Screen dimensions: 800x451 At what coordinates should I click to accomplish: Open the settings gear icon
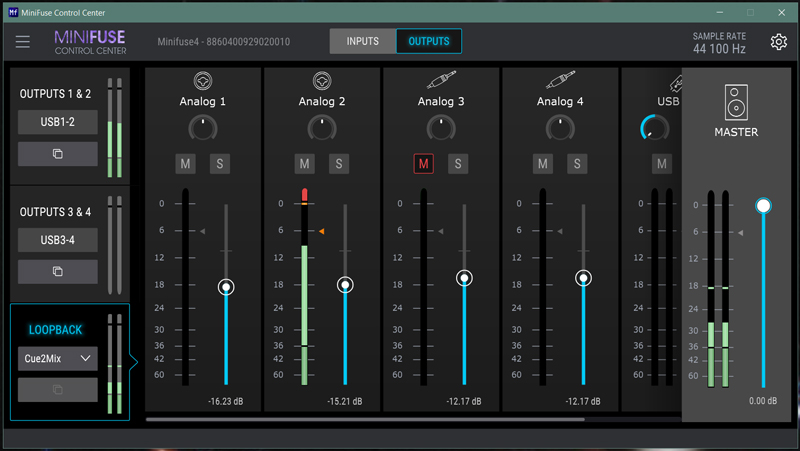pyautogui.click(x=778, y=42)
